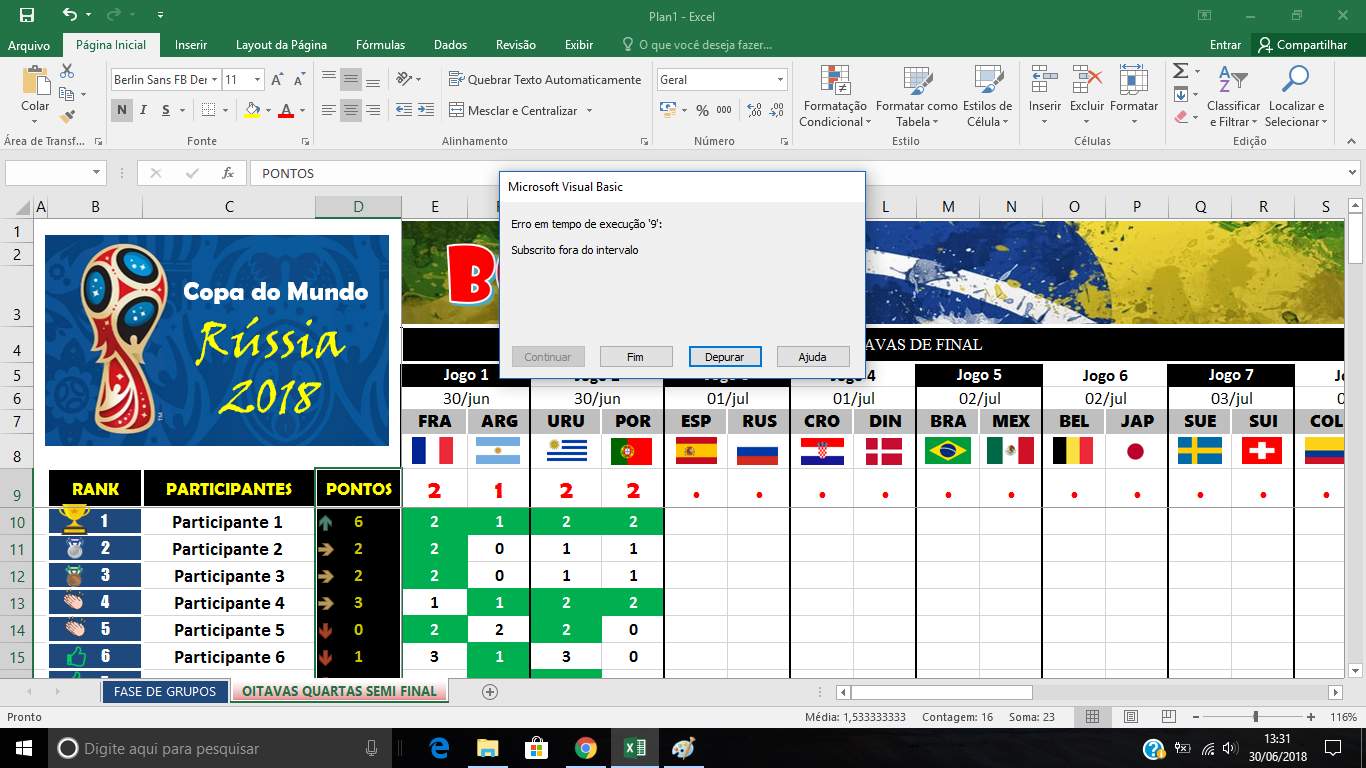Open the Arquivo menu
The width and height of the screenshot is (1366, 768).
(x=29, y=45)
